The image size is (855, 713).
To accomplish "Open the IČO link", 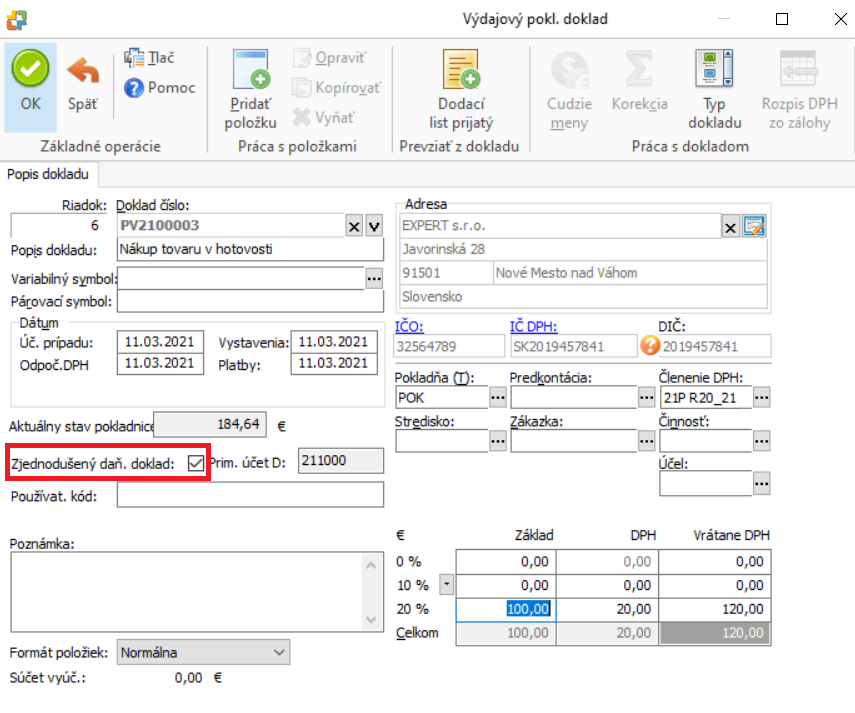I will point(409,327).
